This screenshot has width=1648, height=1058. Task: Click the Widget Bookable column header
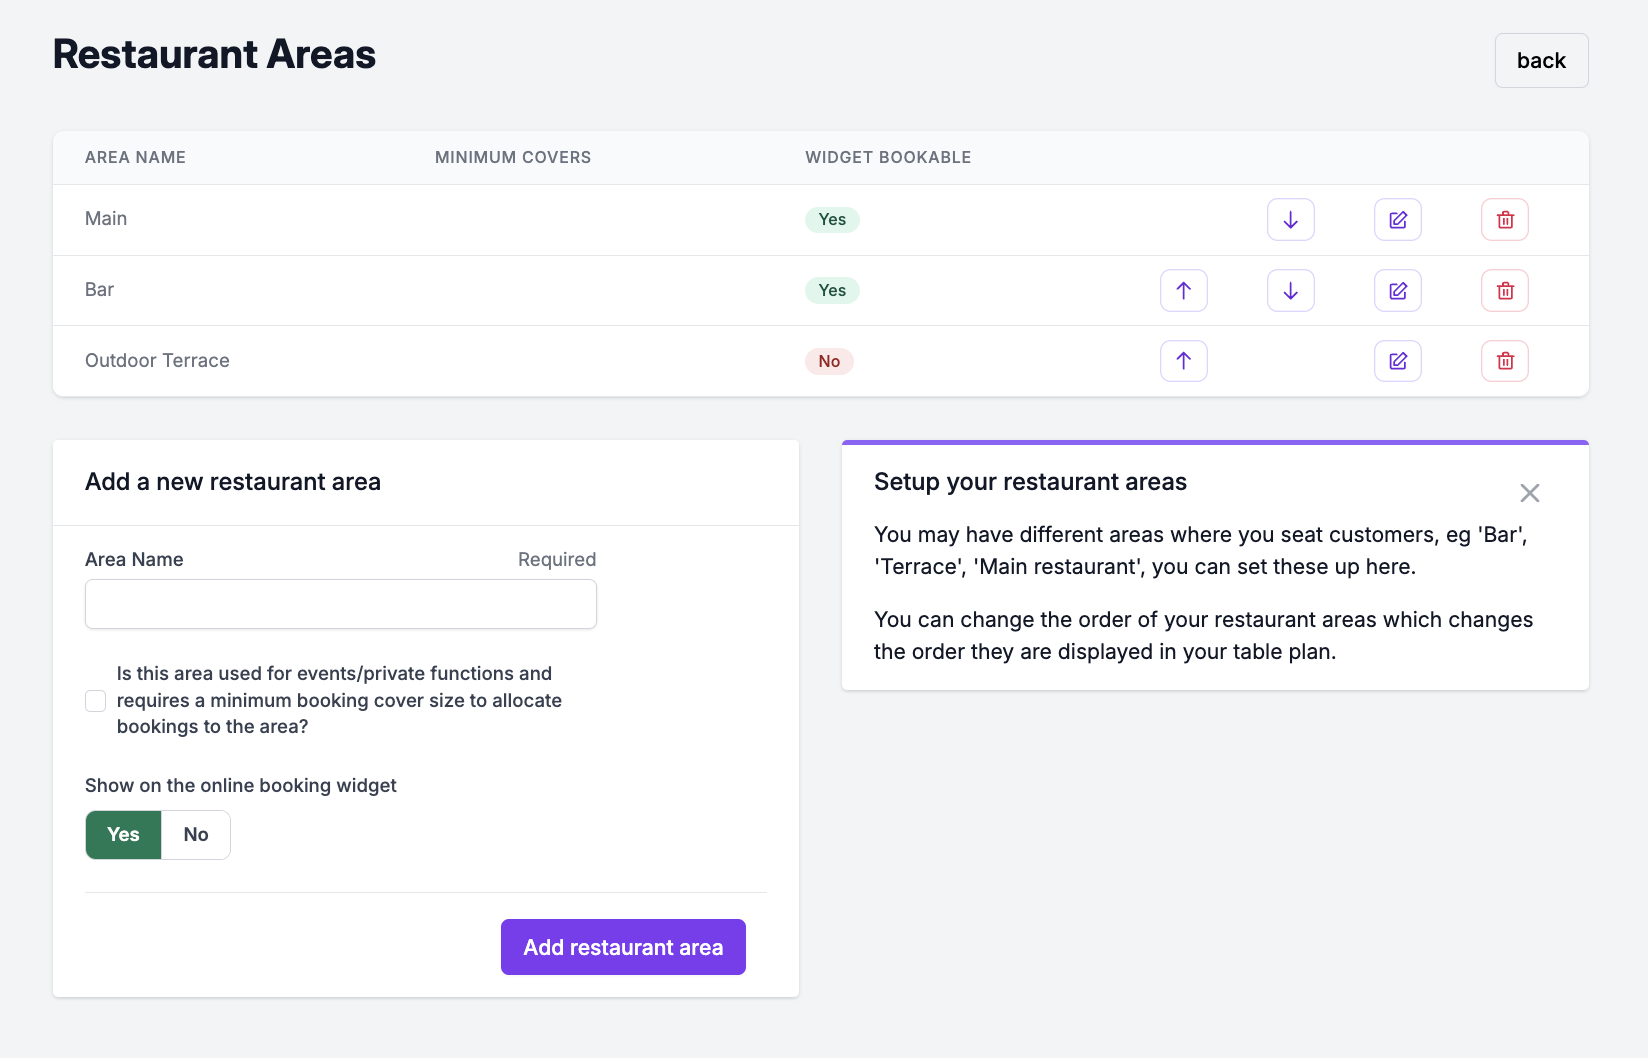click(x=888, y=158)
